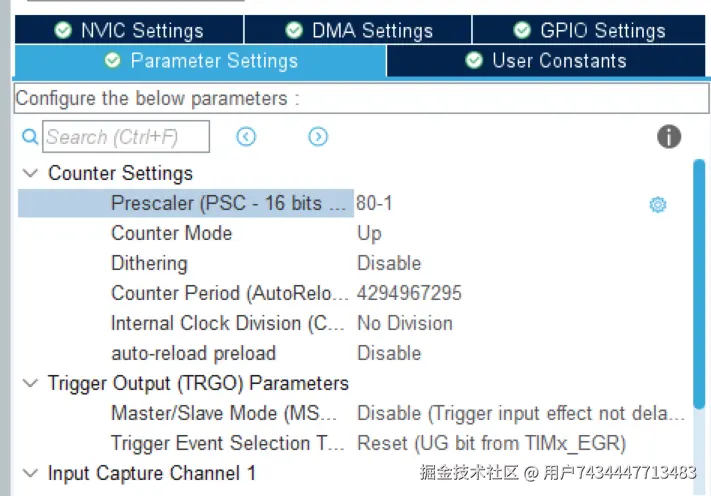
Task: Click the search magnifier icon
Action: 30,137
